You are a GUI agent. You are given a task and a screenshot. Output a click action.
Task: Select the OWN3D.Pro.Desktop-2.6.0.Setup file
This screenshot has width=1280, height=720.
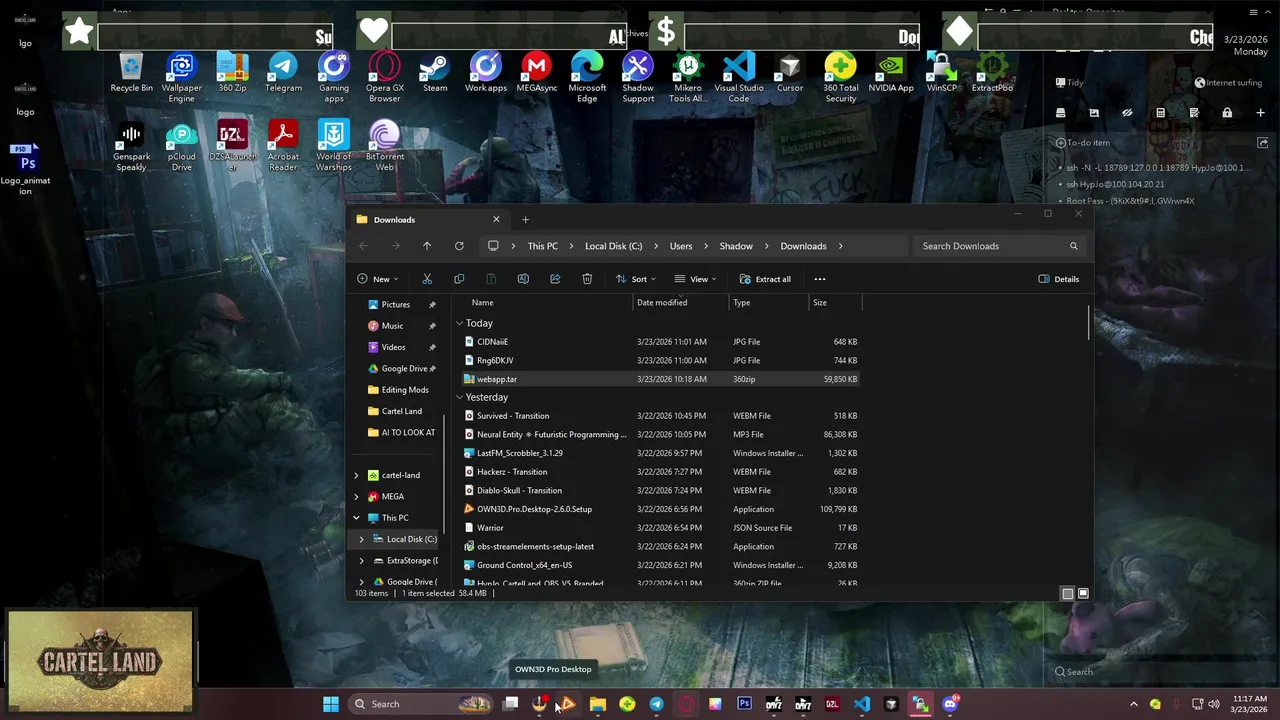[660, 509]
